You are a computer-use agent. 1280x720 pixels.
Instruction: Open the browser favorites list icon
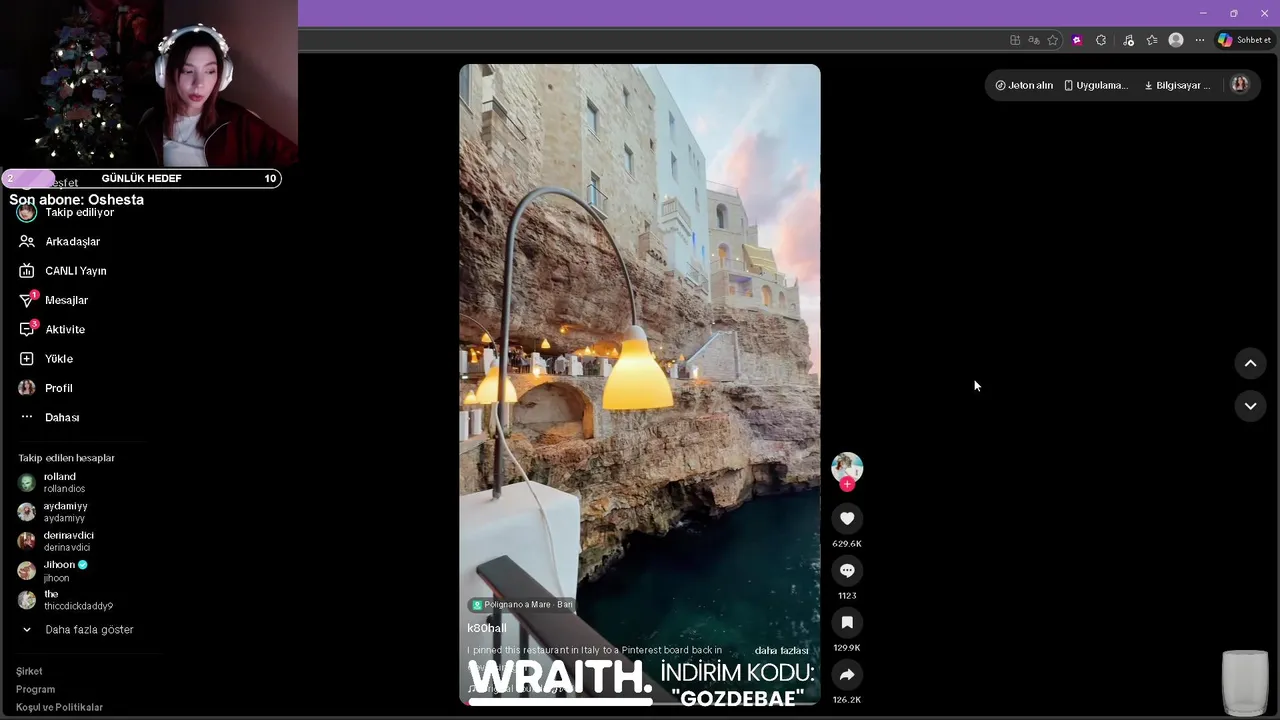tap(1152, 40)
